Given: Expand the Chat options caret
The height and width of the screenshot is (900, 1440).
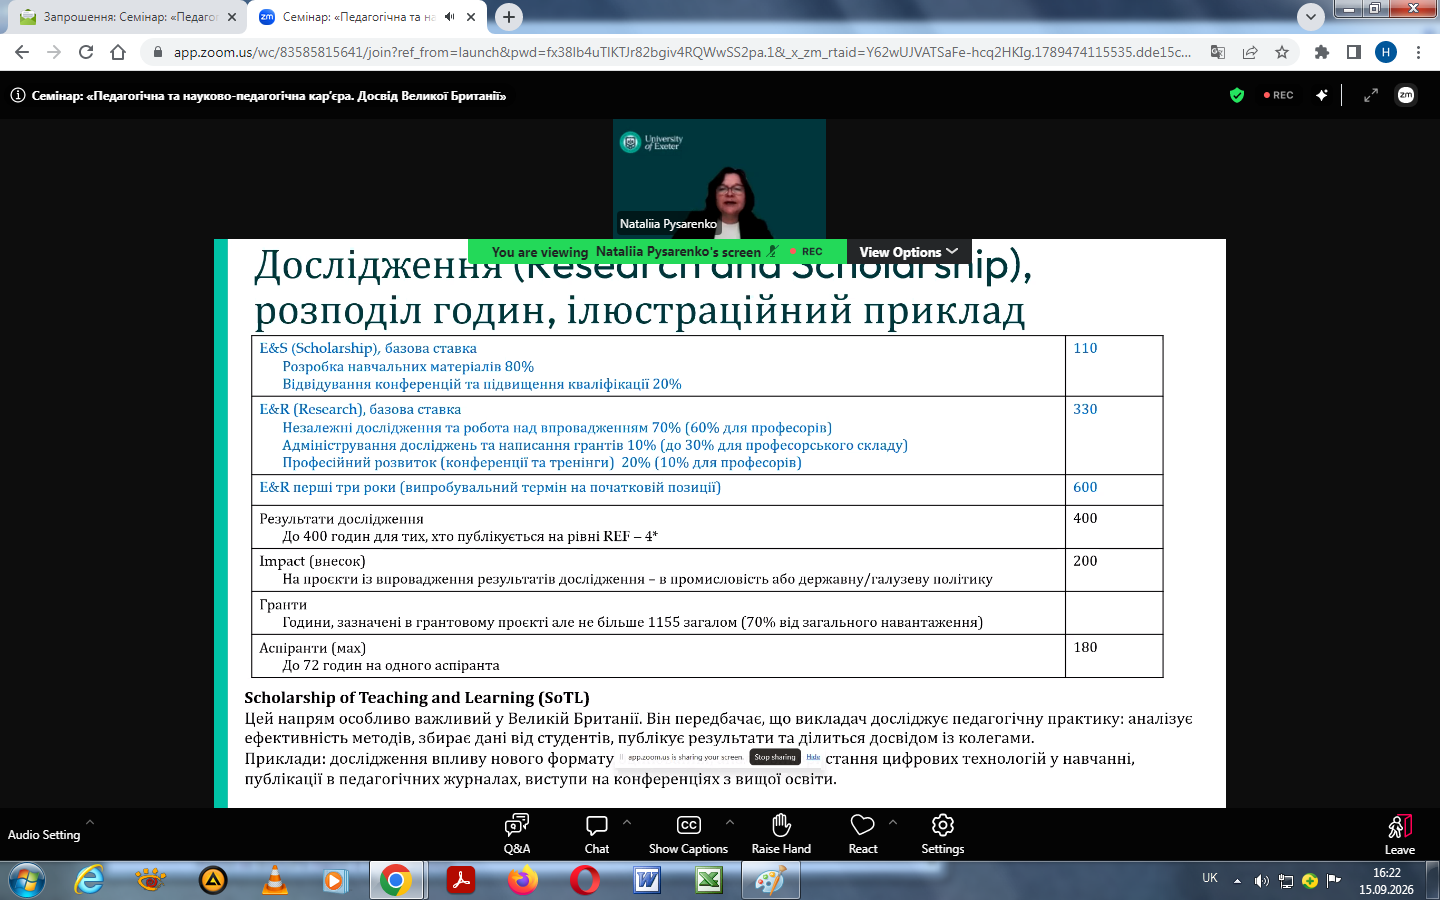Looking at the screenshot, I should tap(627, 822).
